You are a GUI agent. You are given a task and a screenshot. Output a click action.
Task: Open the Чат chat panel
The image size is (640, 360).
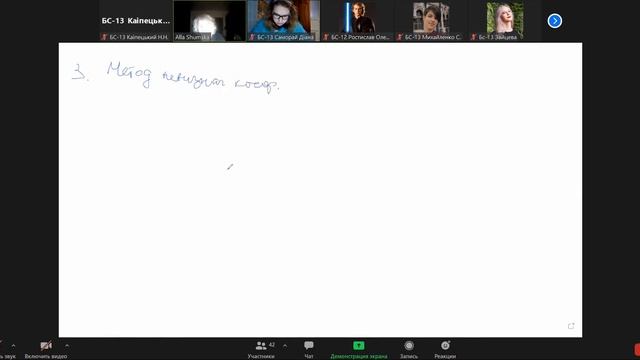point(309,350)
